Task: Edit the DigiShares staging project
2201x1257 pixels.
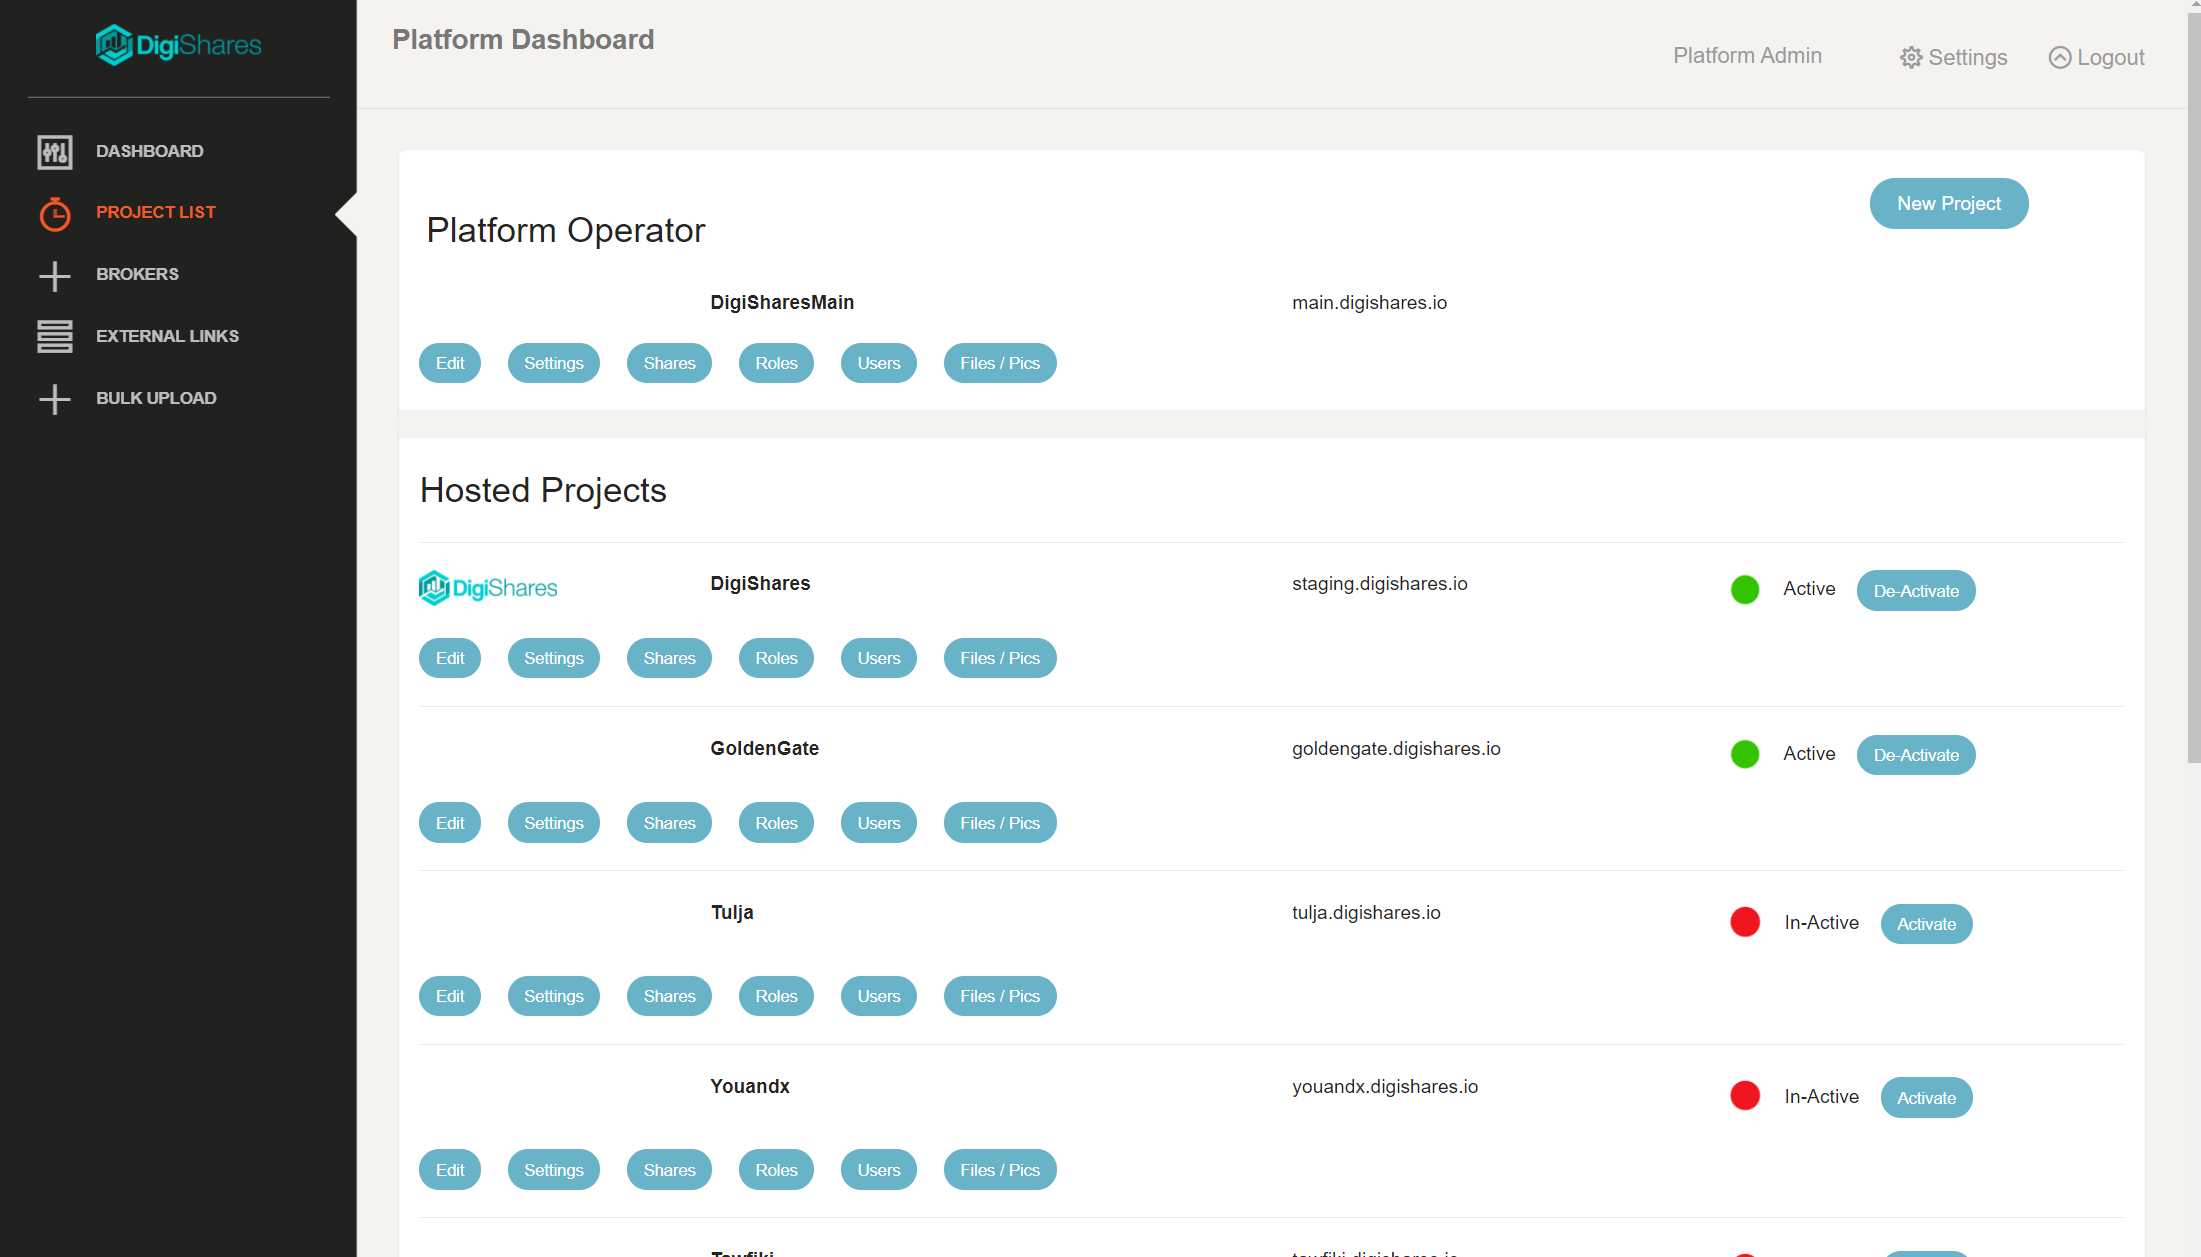Action: pyautogui.click(x=450, y=658)
